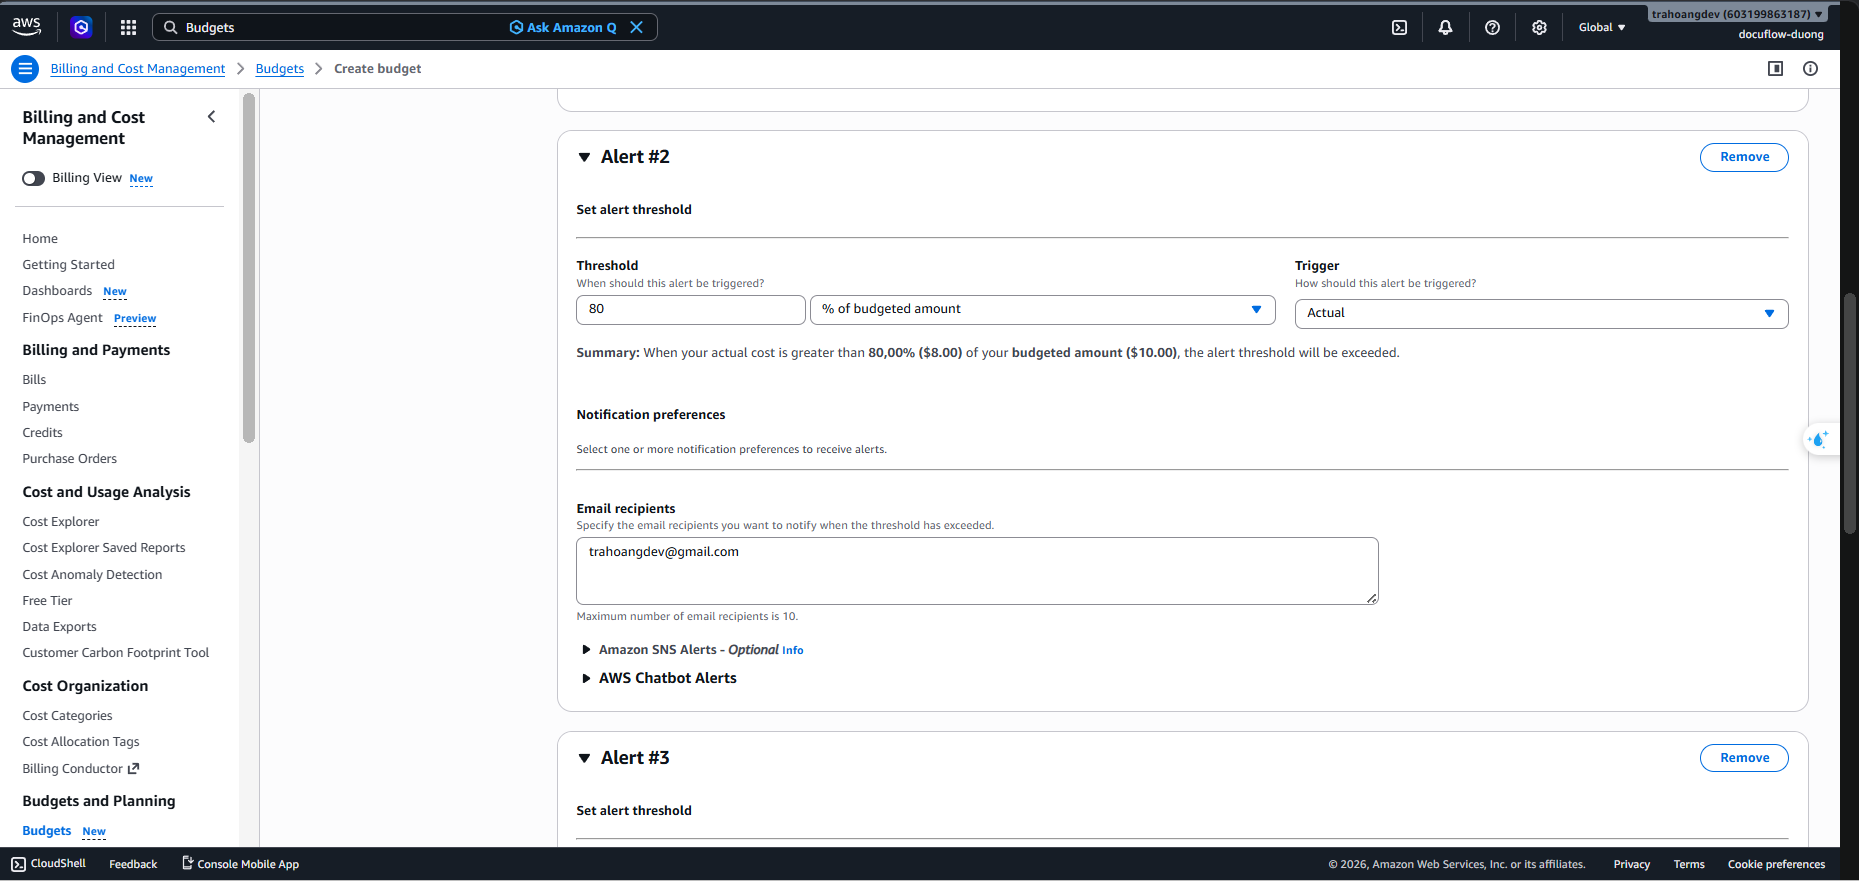The height and width of the screenshot is (881, 1859).
Task: Launch CloudShell from the top bar icon
Action: [1399, 27]
